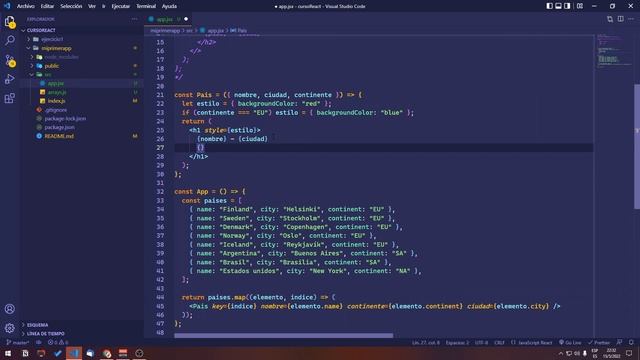Click Prettier in status bar

(599, 342)
